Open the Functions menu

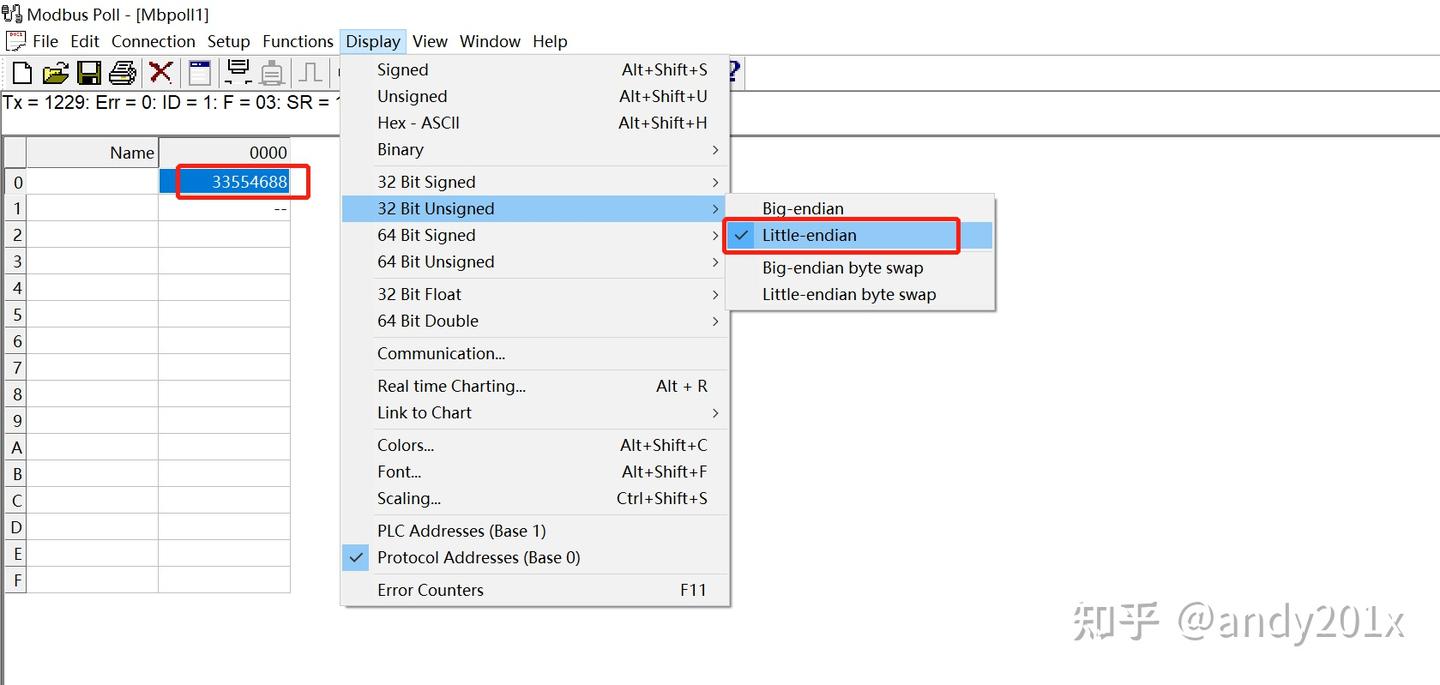(x=297, y=41)
